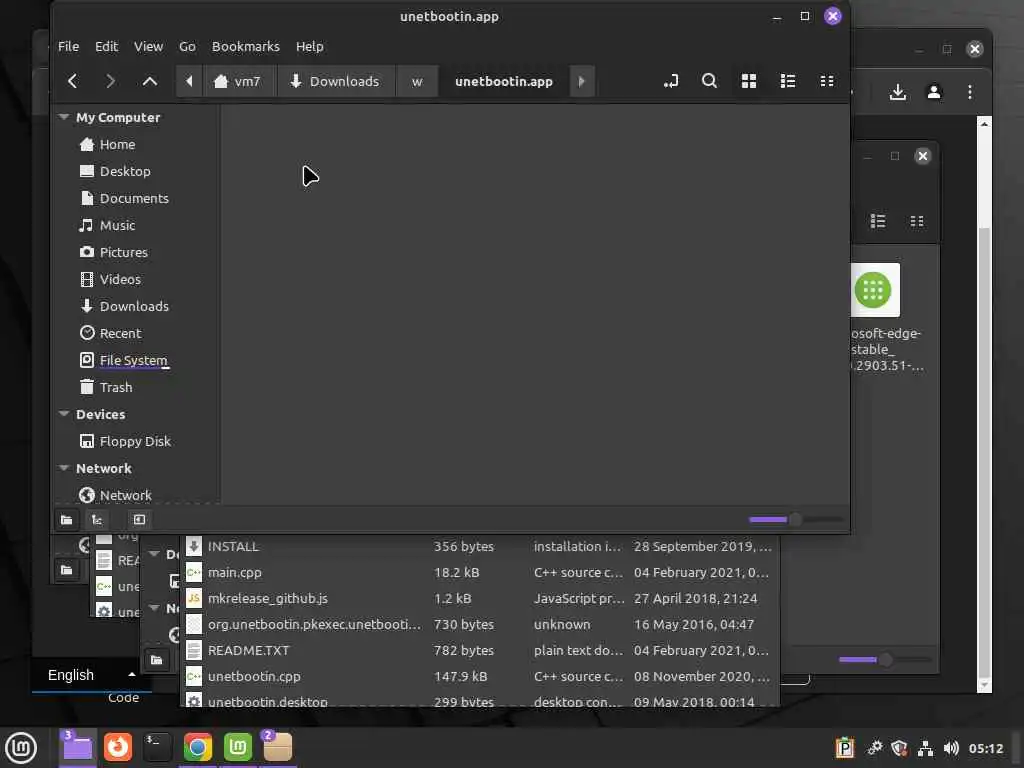The image size is (1024, 768).
Task: Show tree view in the sidebar footer
Action: 97,520
